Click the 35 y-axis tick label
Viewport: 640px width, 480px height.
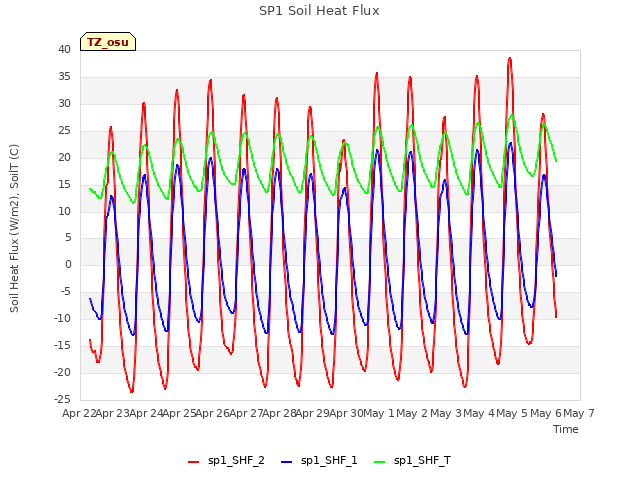point(64,76)
